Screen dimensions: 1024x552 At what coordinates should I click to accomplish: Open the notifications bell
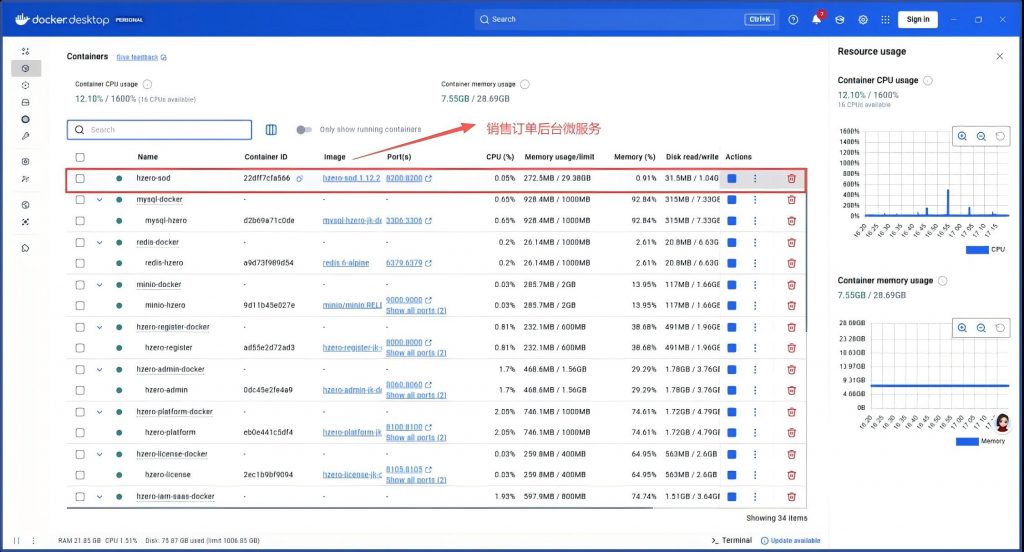coord(816,19)
